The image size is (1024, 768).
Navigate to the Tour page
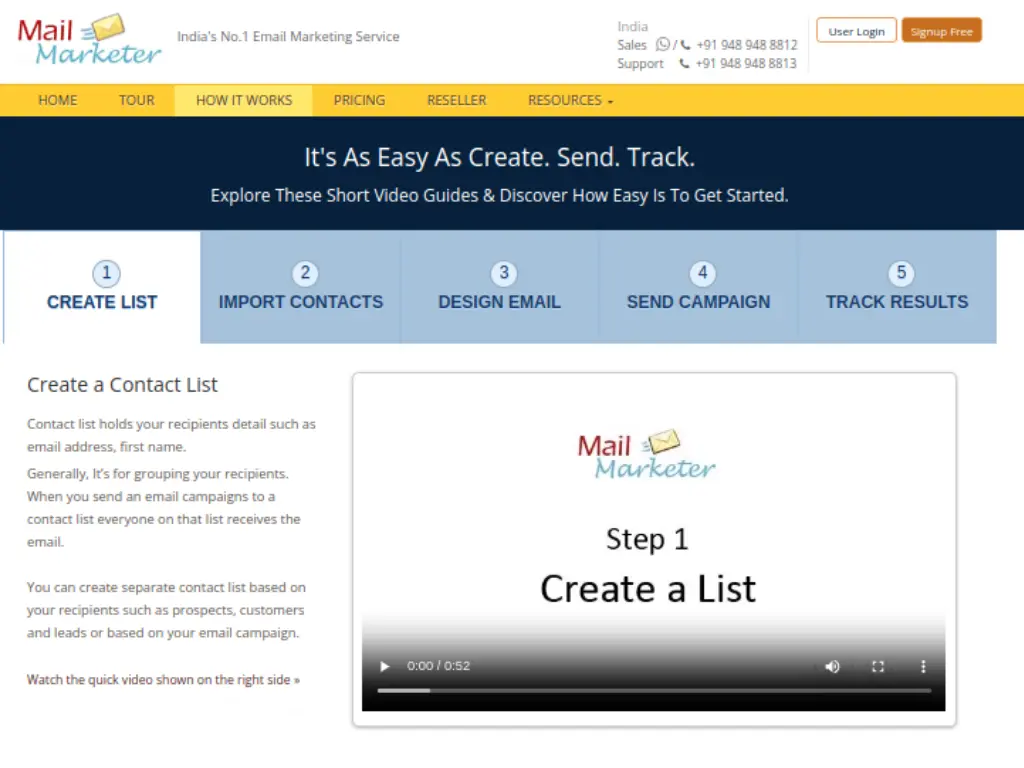tap(137, 100)
